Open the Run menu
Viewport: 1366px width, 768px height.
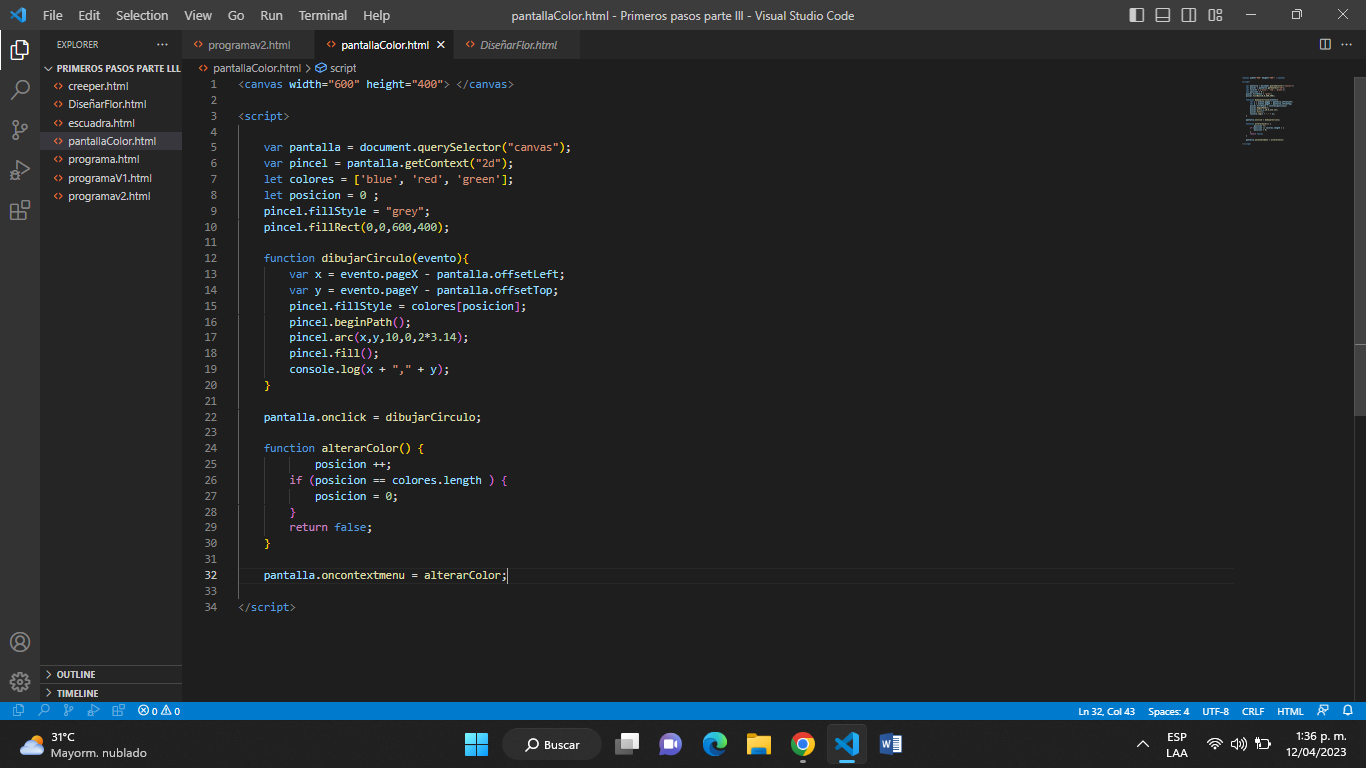[271, 15]
